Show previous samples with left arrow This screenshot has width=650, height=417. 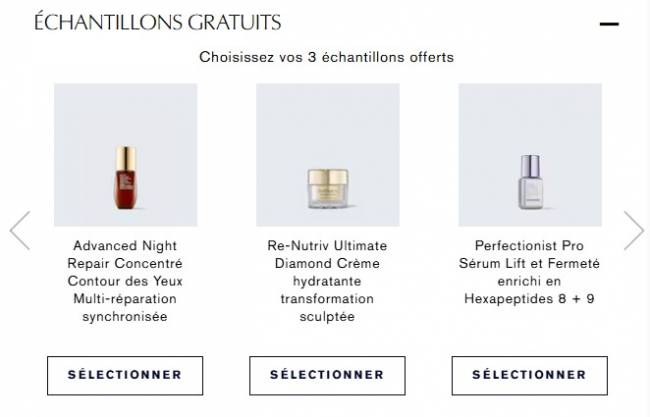click(20, 230)
